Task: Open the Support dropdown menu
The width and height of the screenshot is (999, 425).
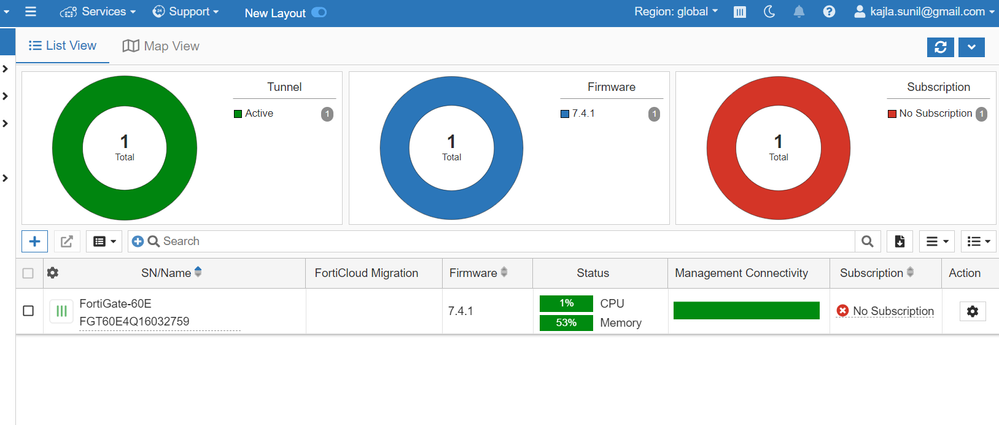Action: 185,11
